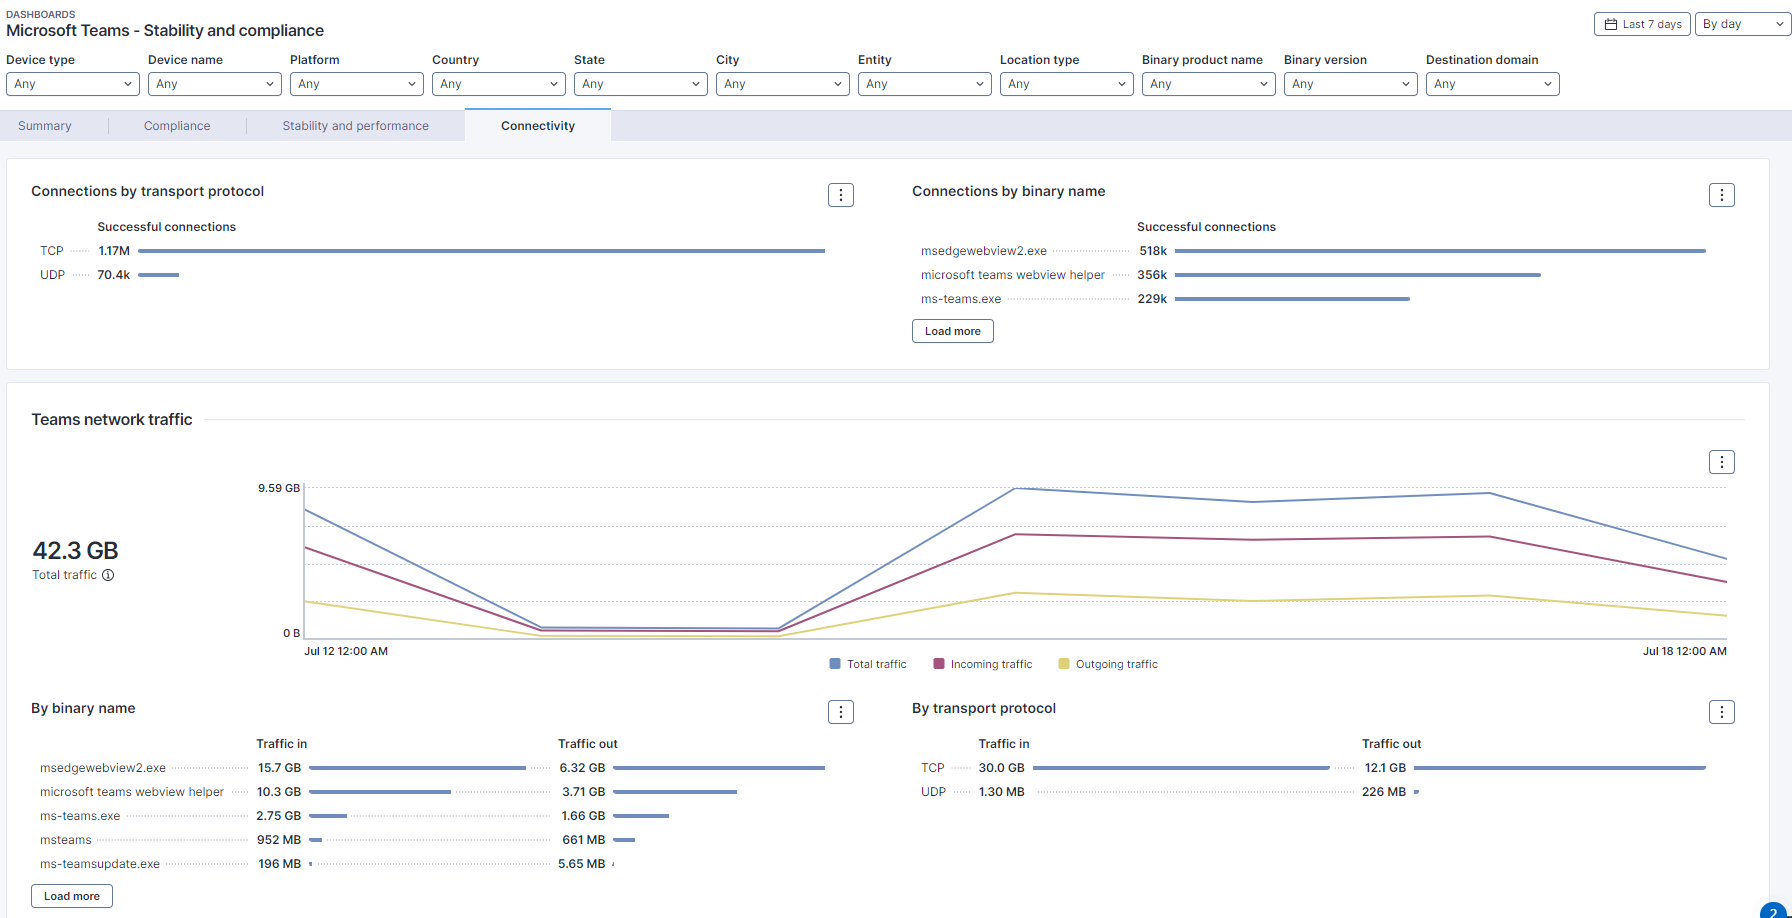
Task: Open options menu for By binary name panel
Action: click(840, 712)
